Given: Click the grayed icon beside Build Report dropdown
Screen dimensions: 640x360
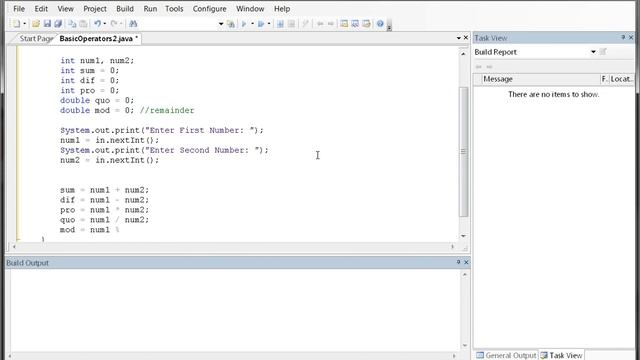Looking at the screenshot, I should [x=603, y=51].
